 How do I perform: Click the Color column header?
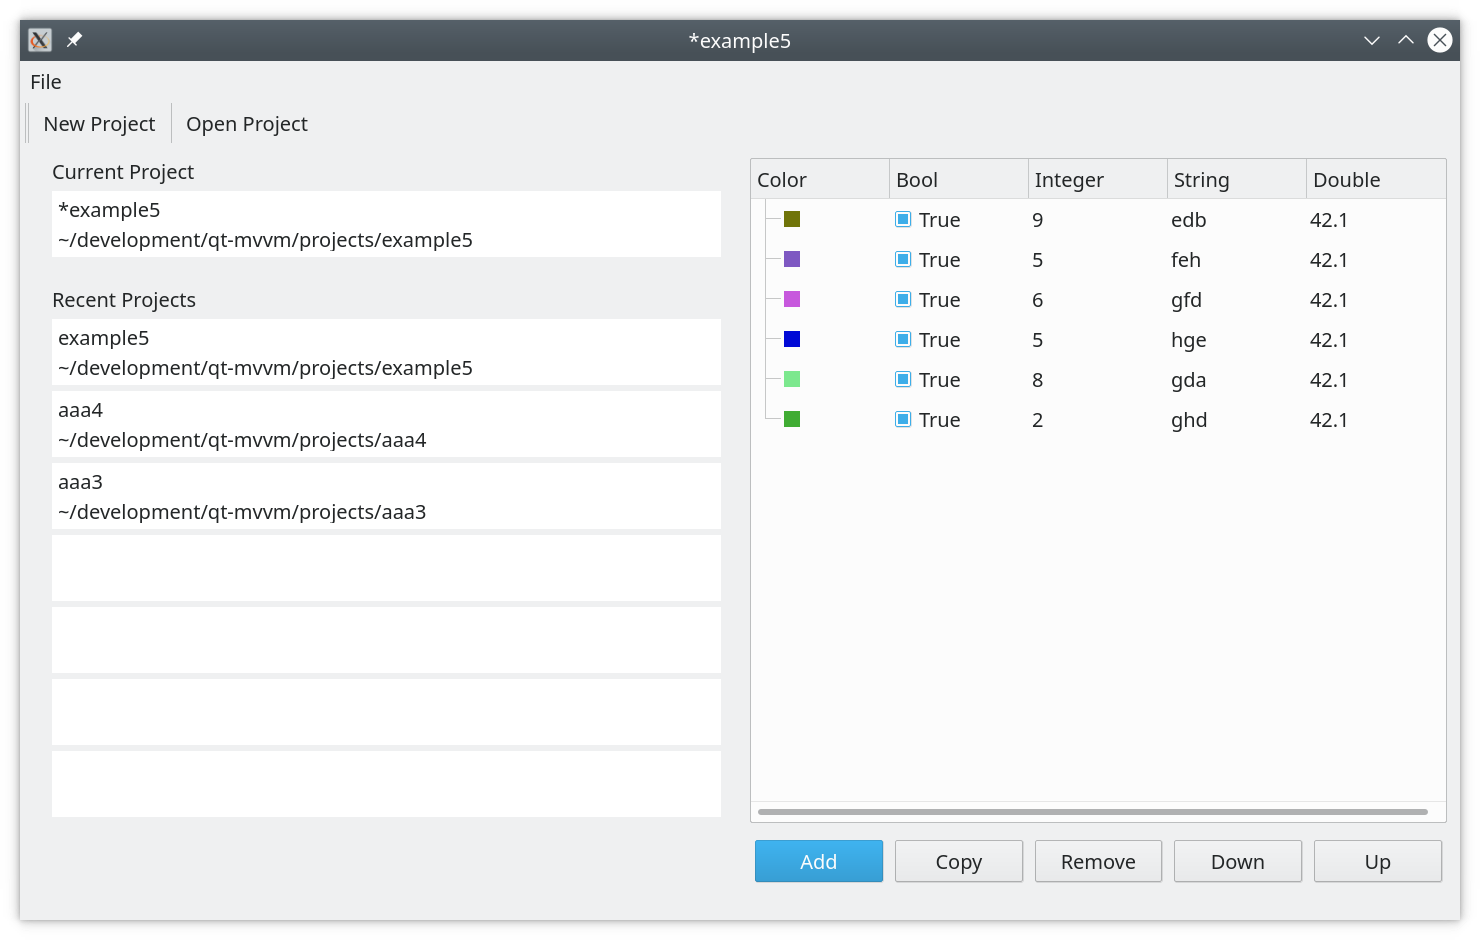[x=820, y=180]
